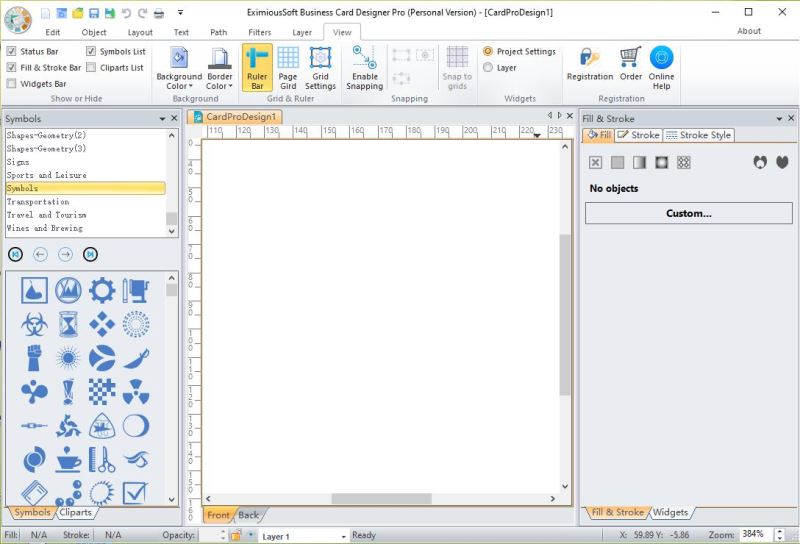Image resolution: width=800 pixels, height=544 pixels.
Task: Open the Edit ribbon tab
Action: (53, 32)
